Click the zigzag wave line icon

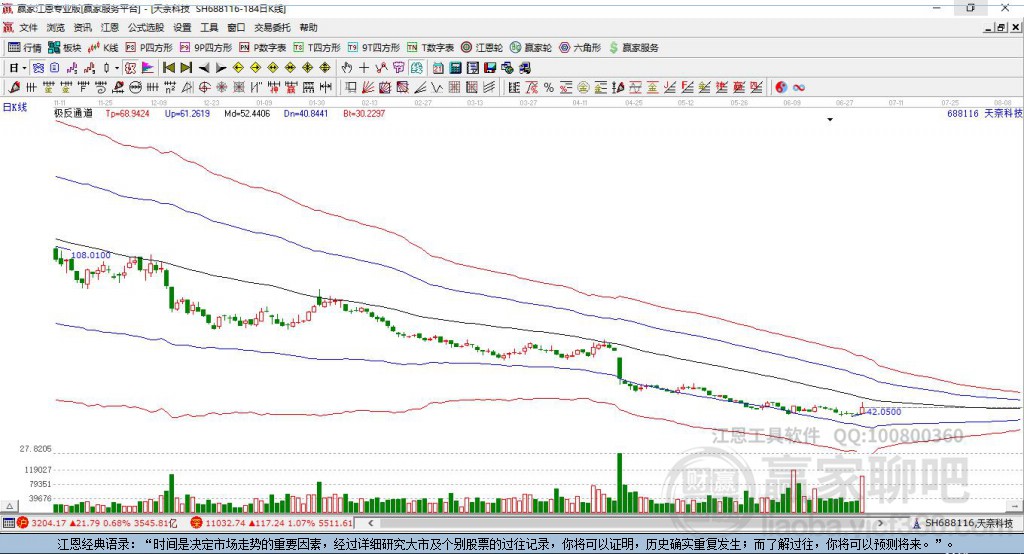coord(437,88)
